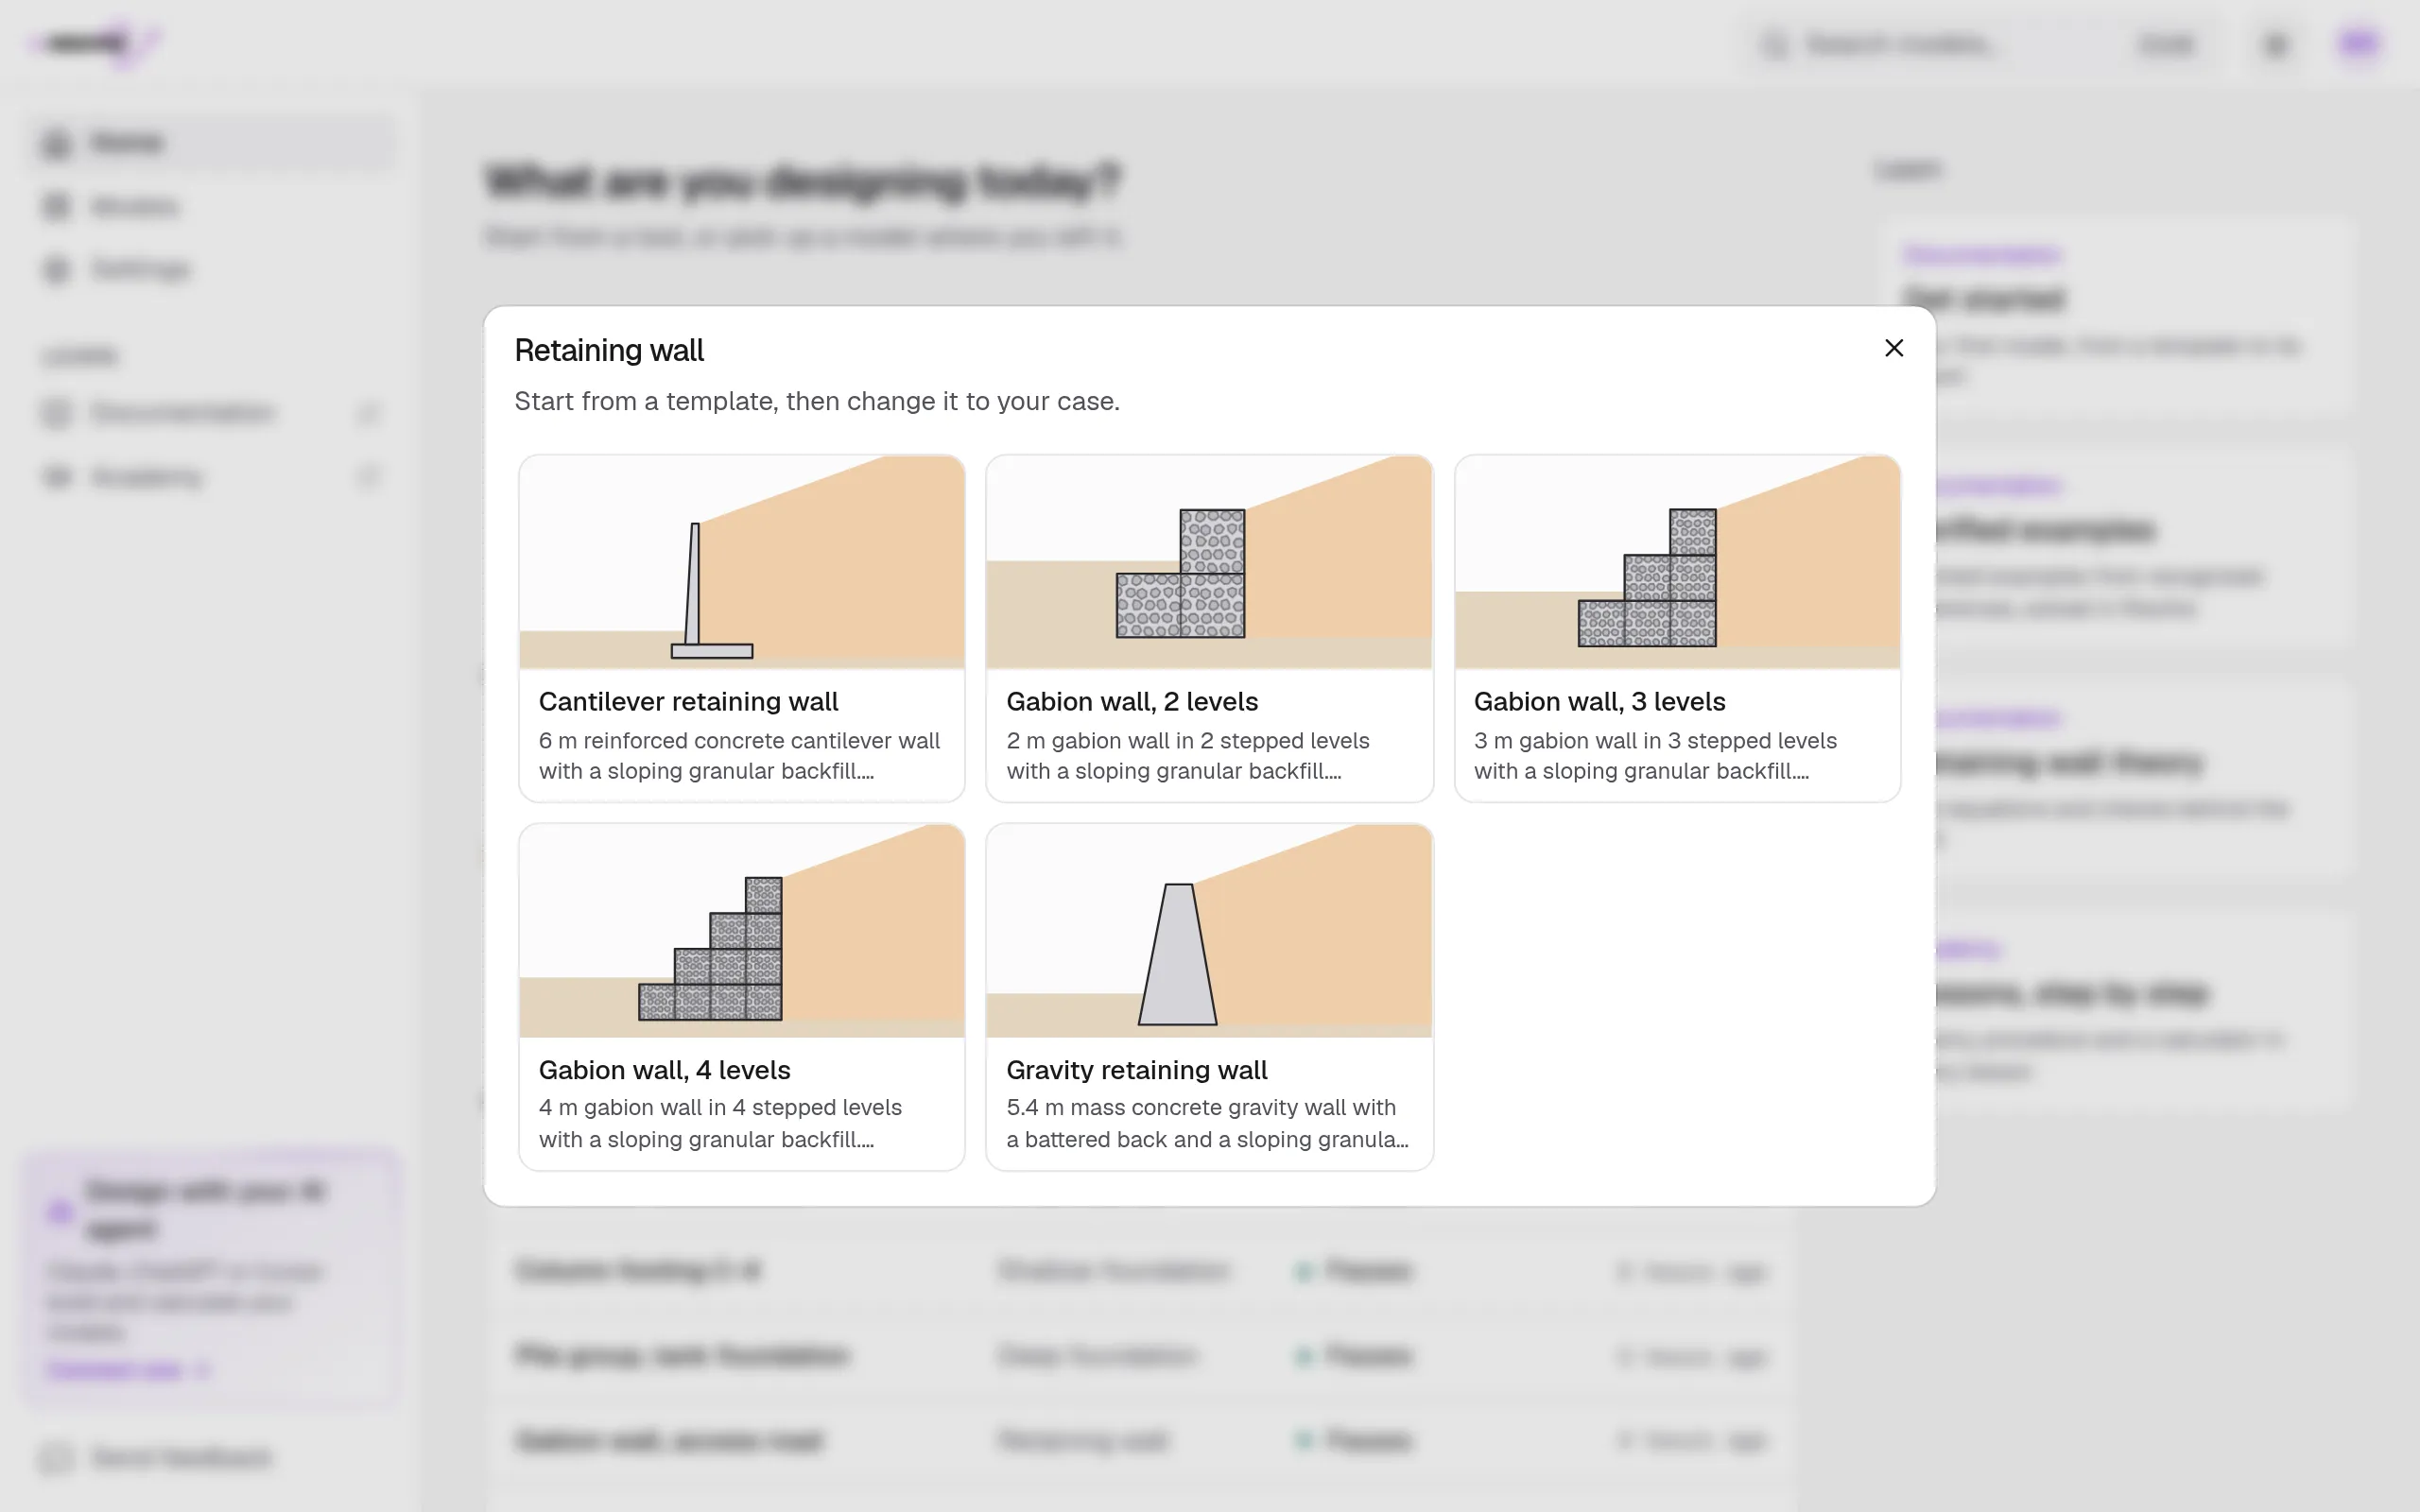
Task: Pick the Gabion wall, 2 levels diagram
Action: coord(1209,562)
